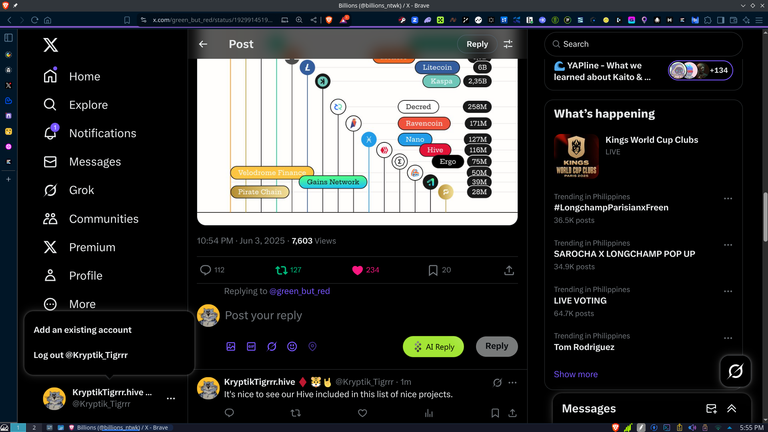
Task: Click the share post icon
Action: pyautogui.click(x=509, y=270)
